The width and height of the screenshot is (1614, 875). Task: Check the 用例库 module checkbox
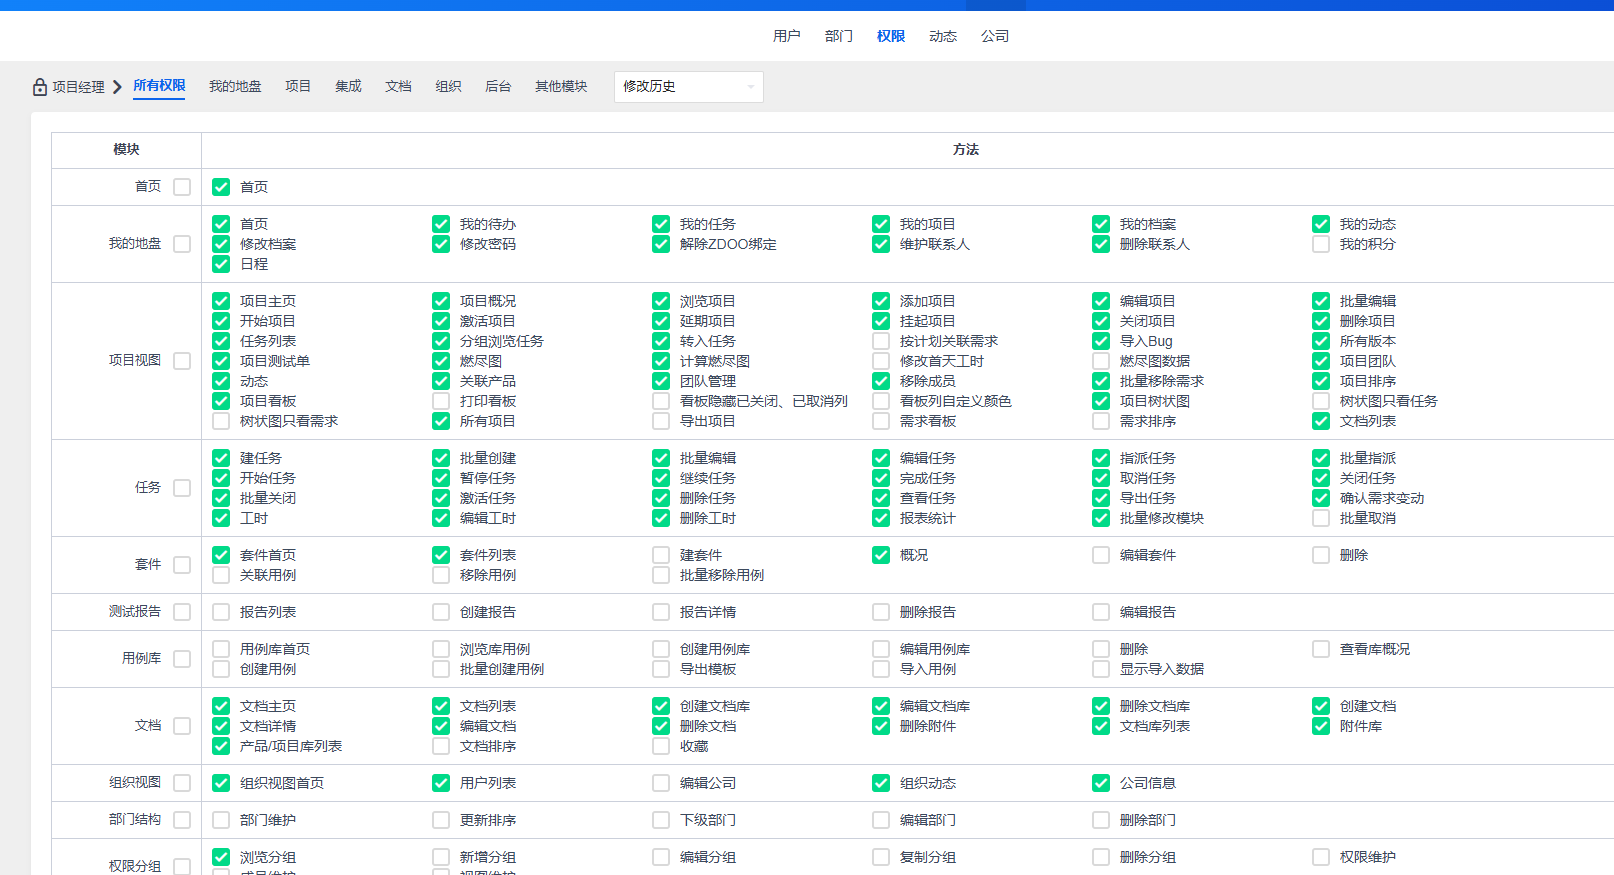(x=182, y=659)
